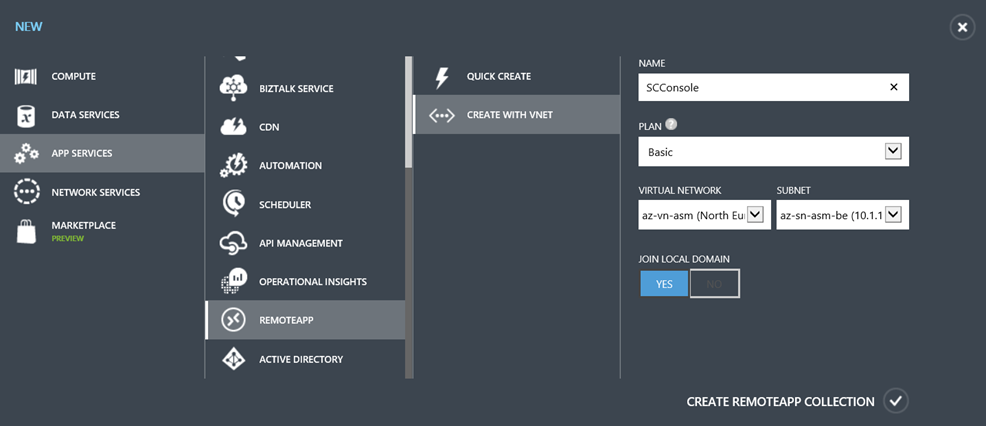Click the CDN cloud lightning icon

[x=233, y=127]
